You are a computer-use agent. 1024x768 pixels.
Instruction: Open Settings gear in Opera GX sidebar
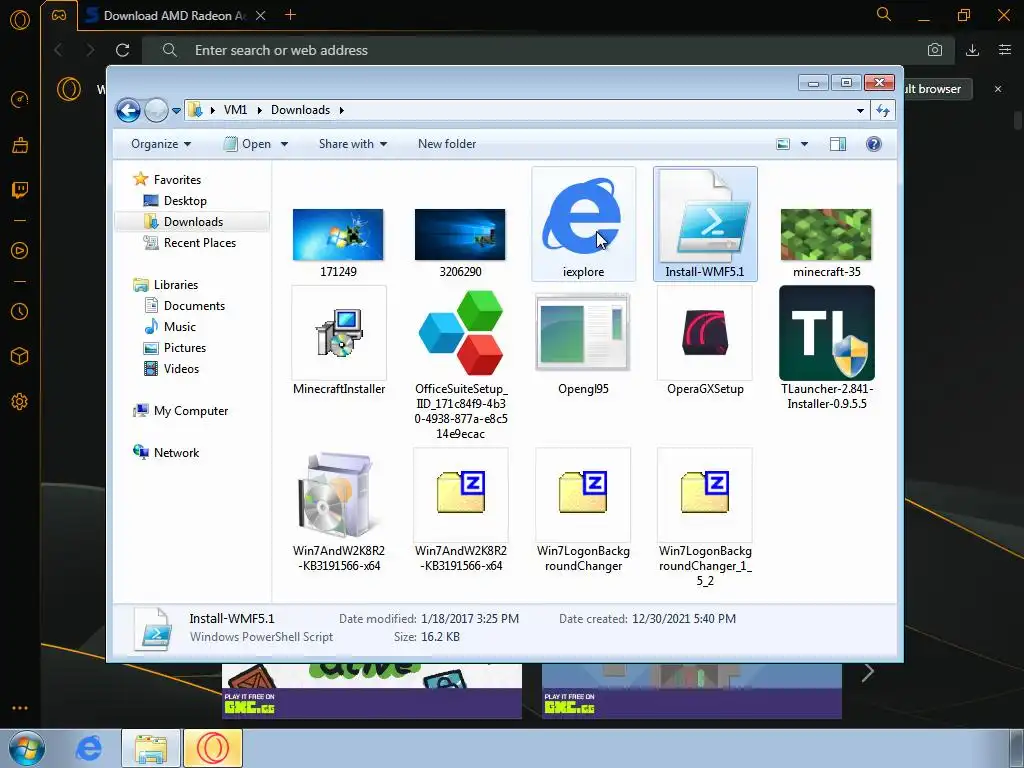click(x=20, y=402)
